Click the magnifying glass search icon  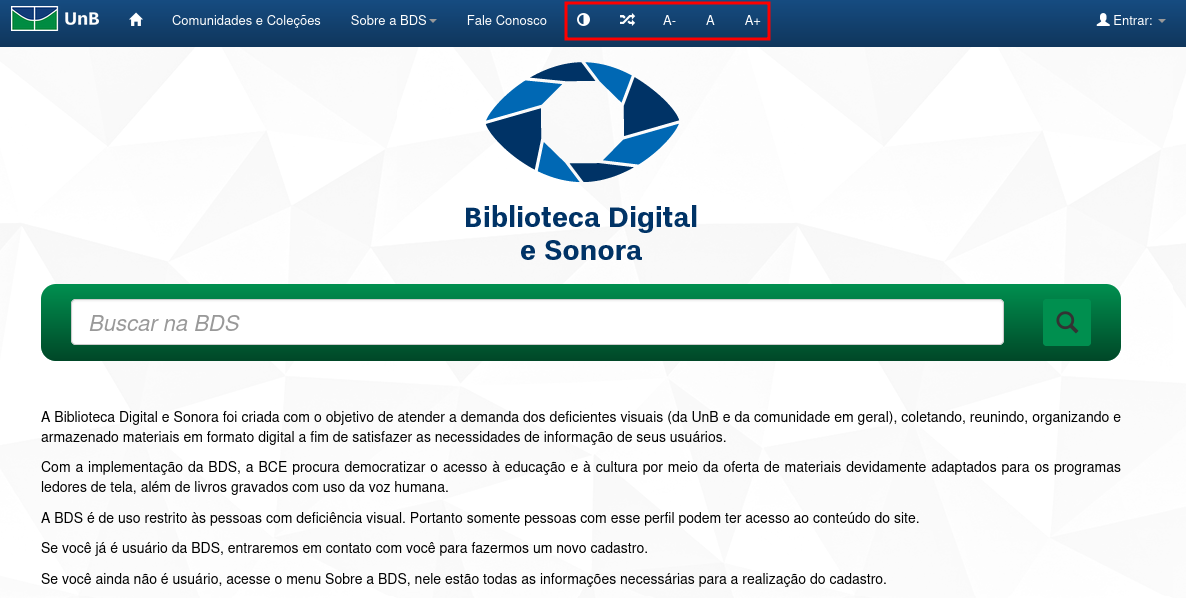1066,322
